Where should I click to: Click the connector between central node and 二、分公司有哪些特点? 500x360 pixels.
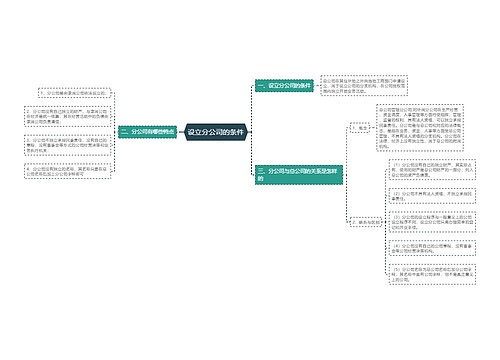pos(181,132)
